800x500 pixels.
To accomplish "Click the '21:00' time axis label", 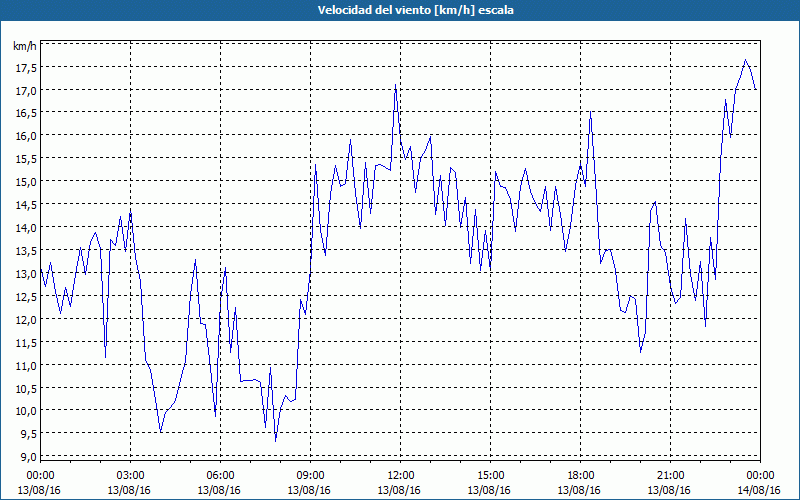I will pos(670,476).
